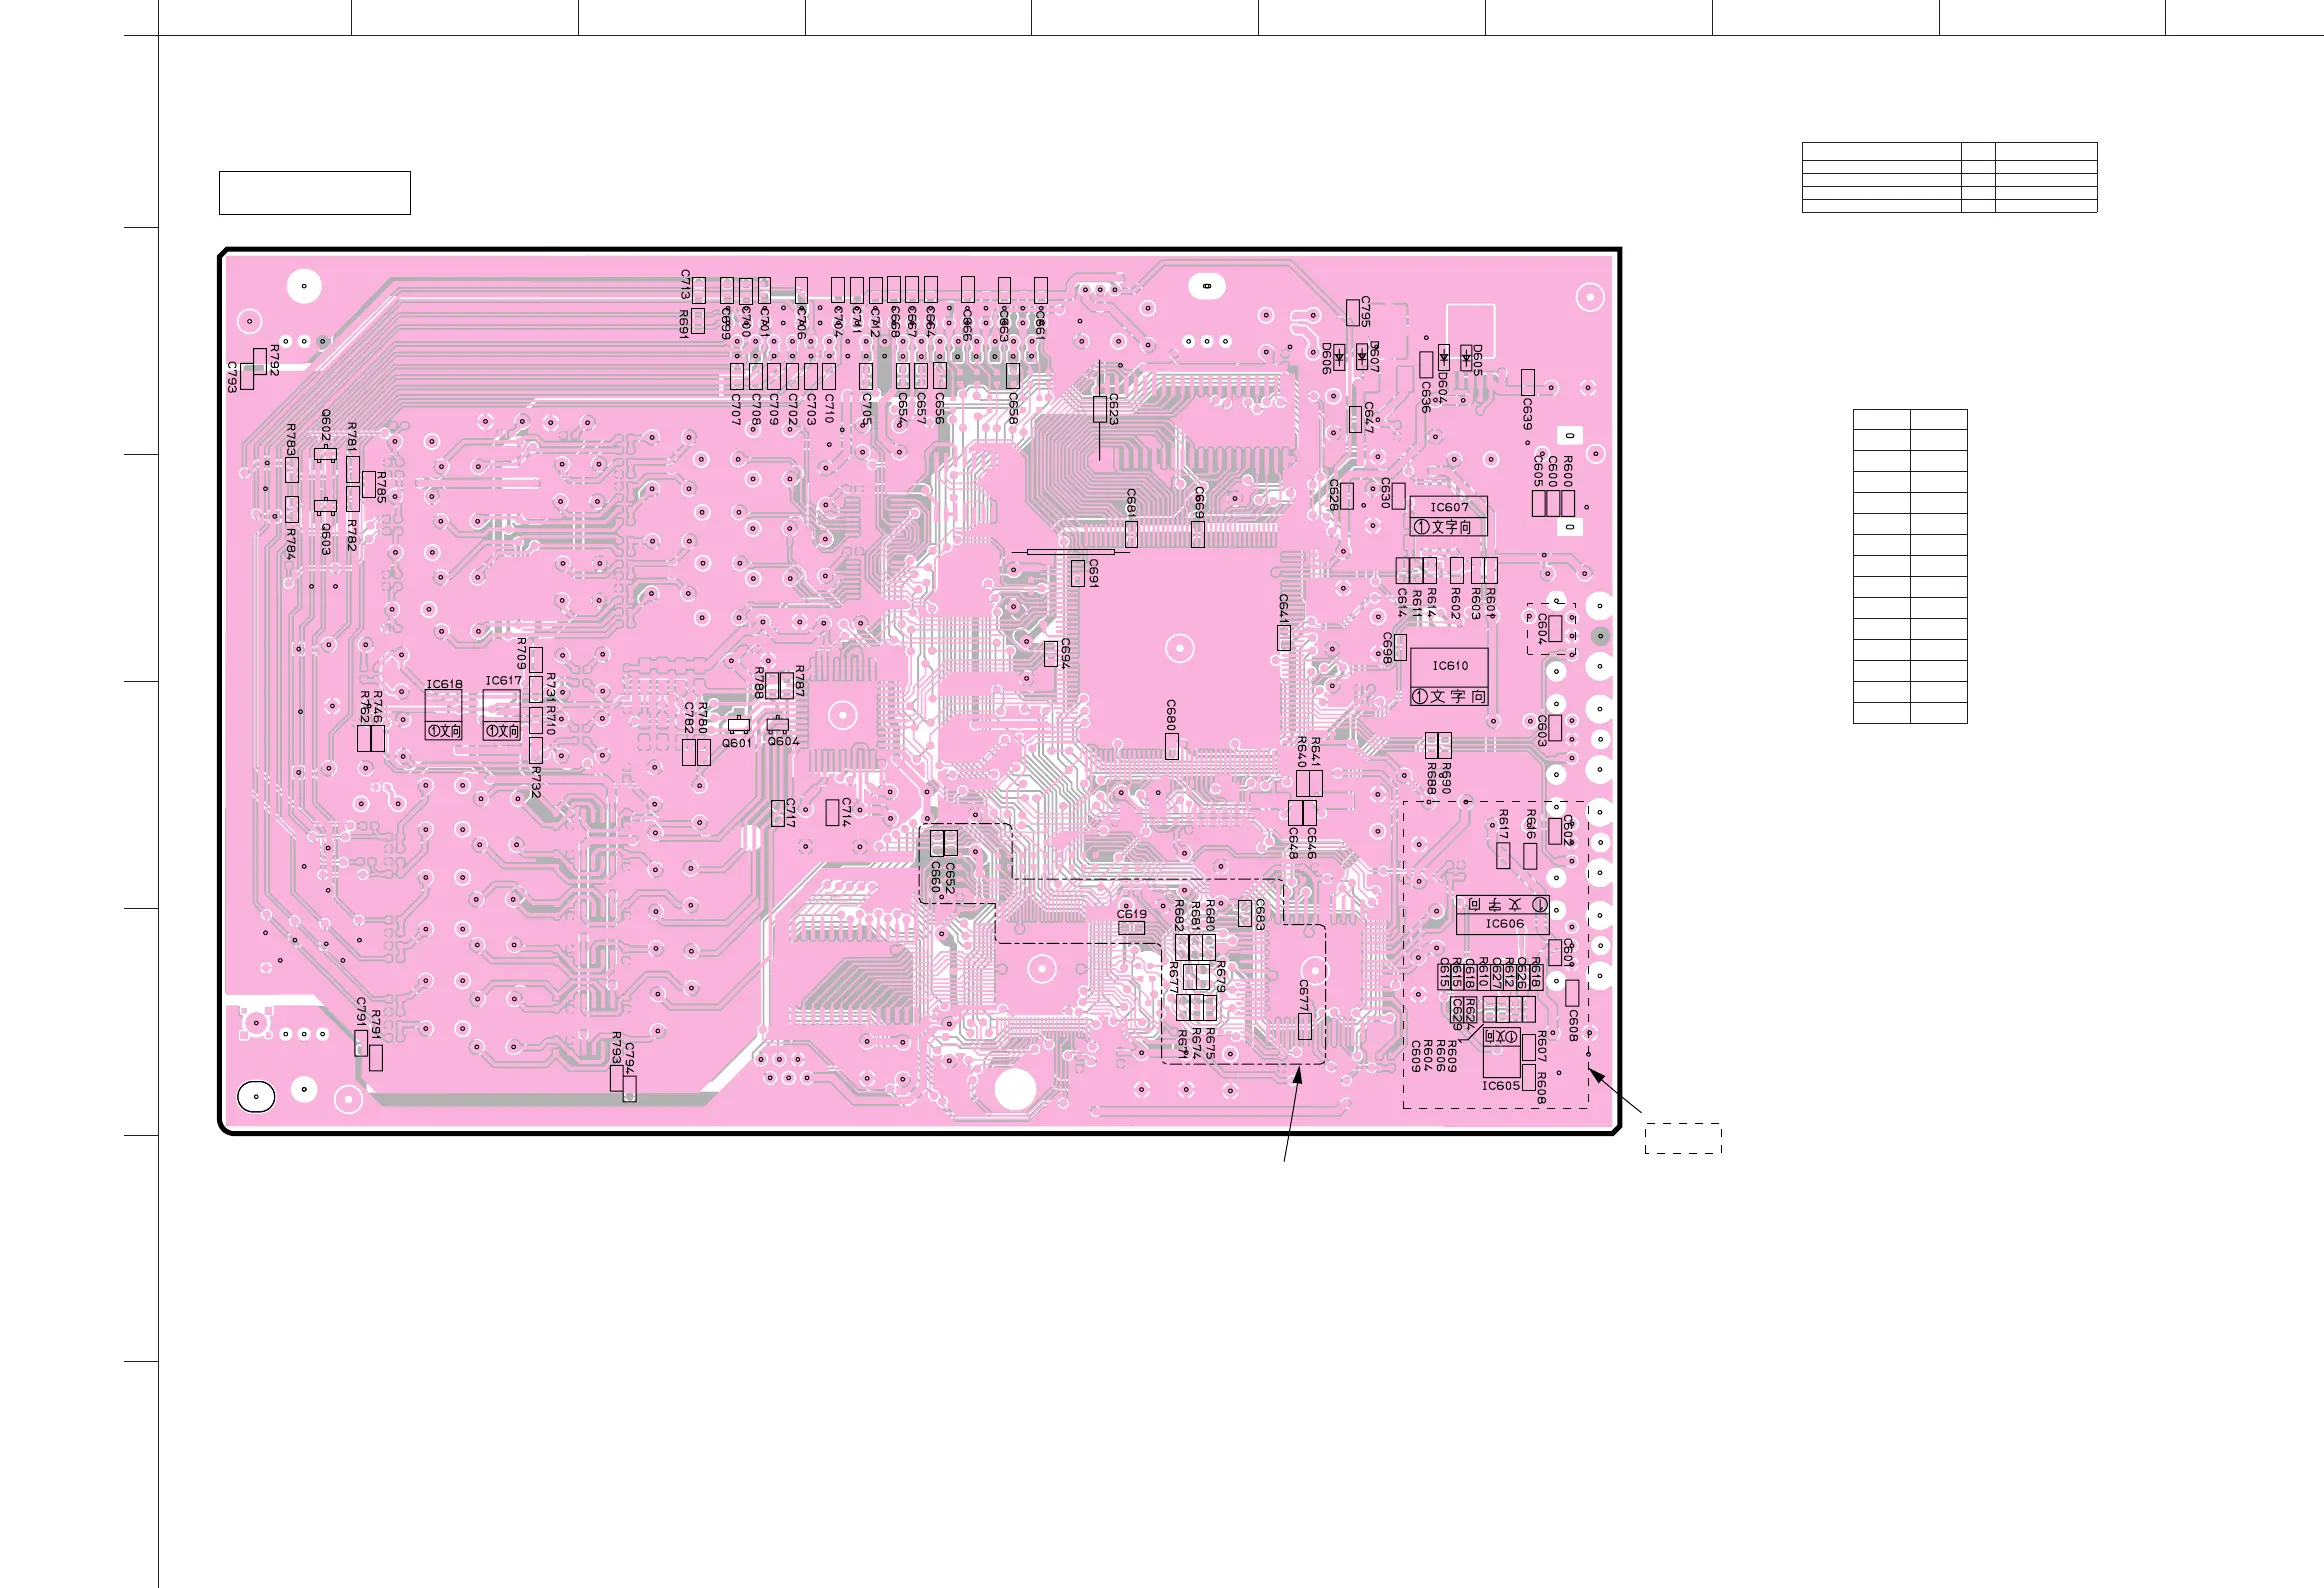The height and width of the screenshot is (1588, 2324).
Task: Select the IC605 component label
Action: point(1500,1085)
